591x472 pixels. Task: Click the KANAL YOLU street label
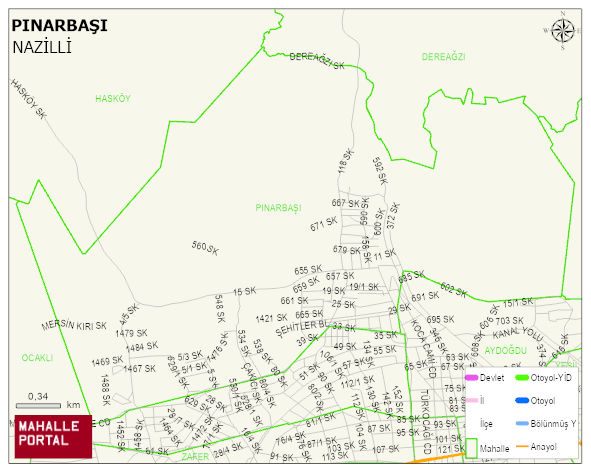coord(518,333)
